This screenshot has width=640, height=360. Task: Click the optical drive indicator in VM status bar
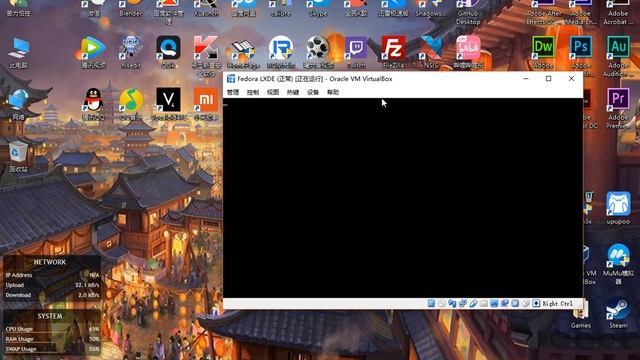[x=442, y=303]
